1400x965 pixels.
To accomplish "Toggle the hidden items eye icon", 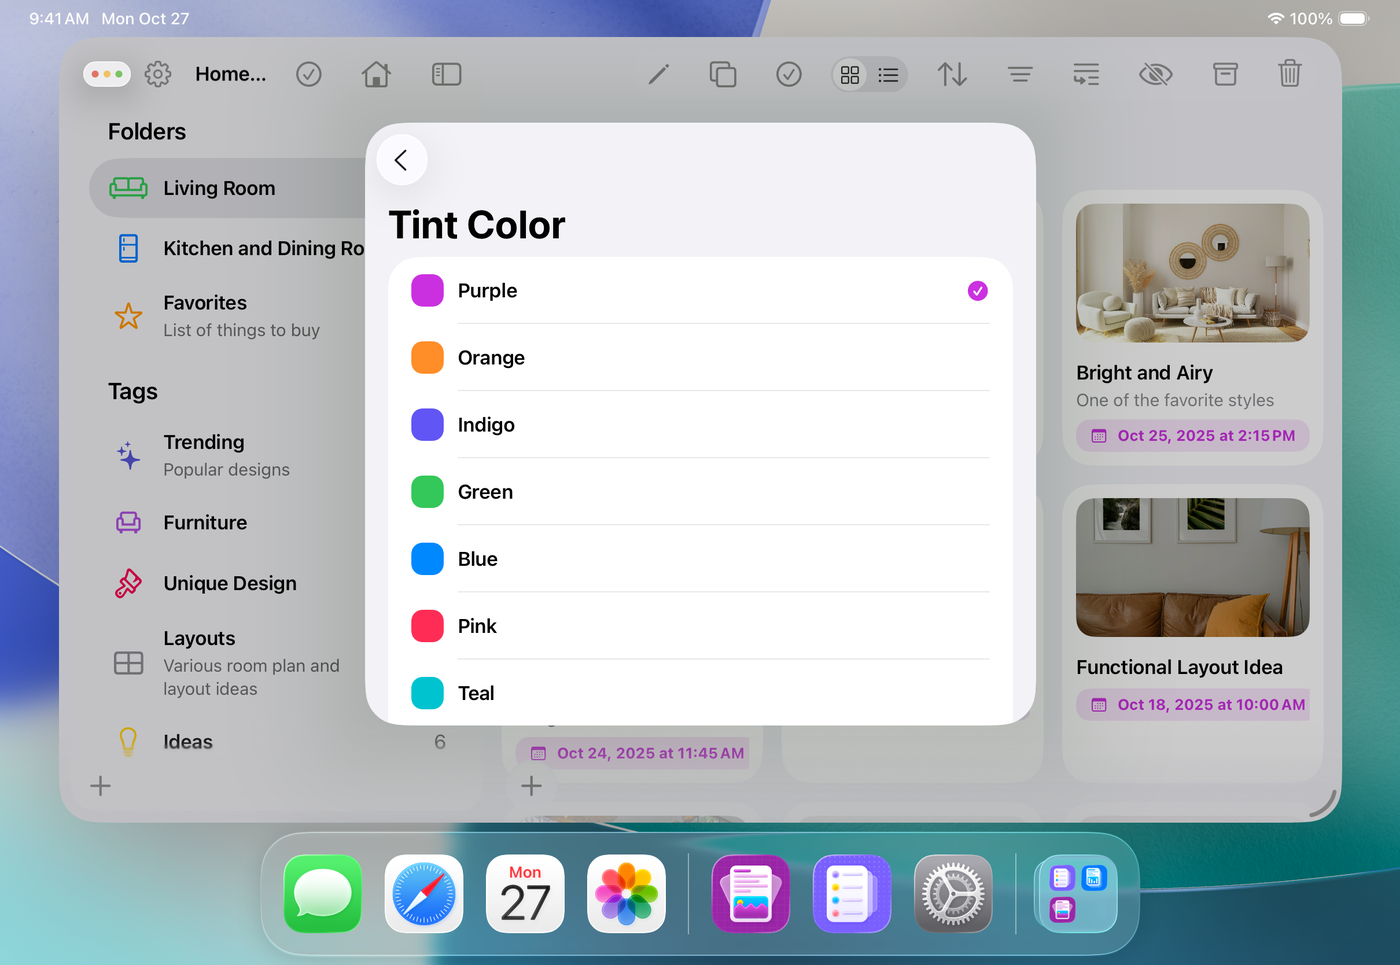I will (1155, 74).
